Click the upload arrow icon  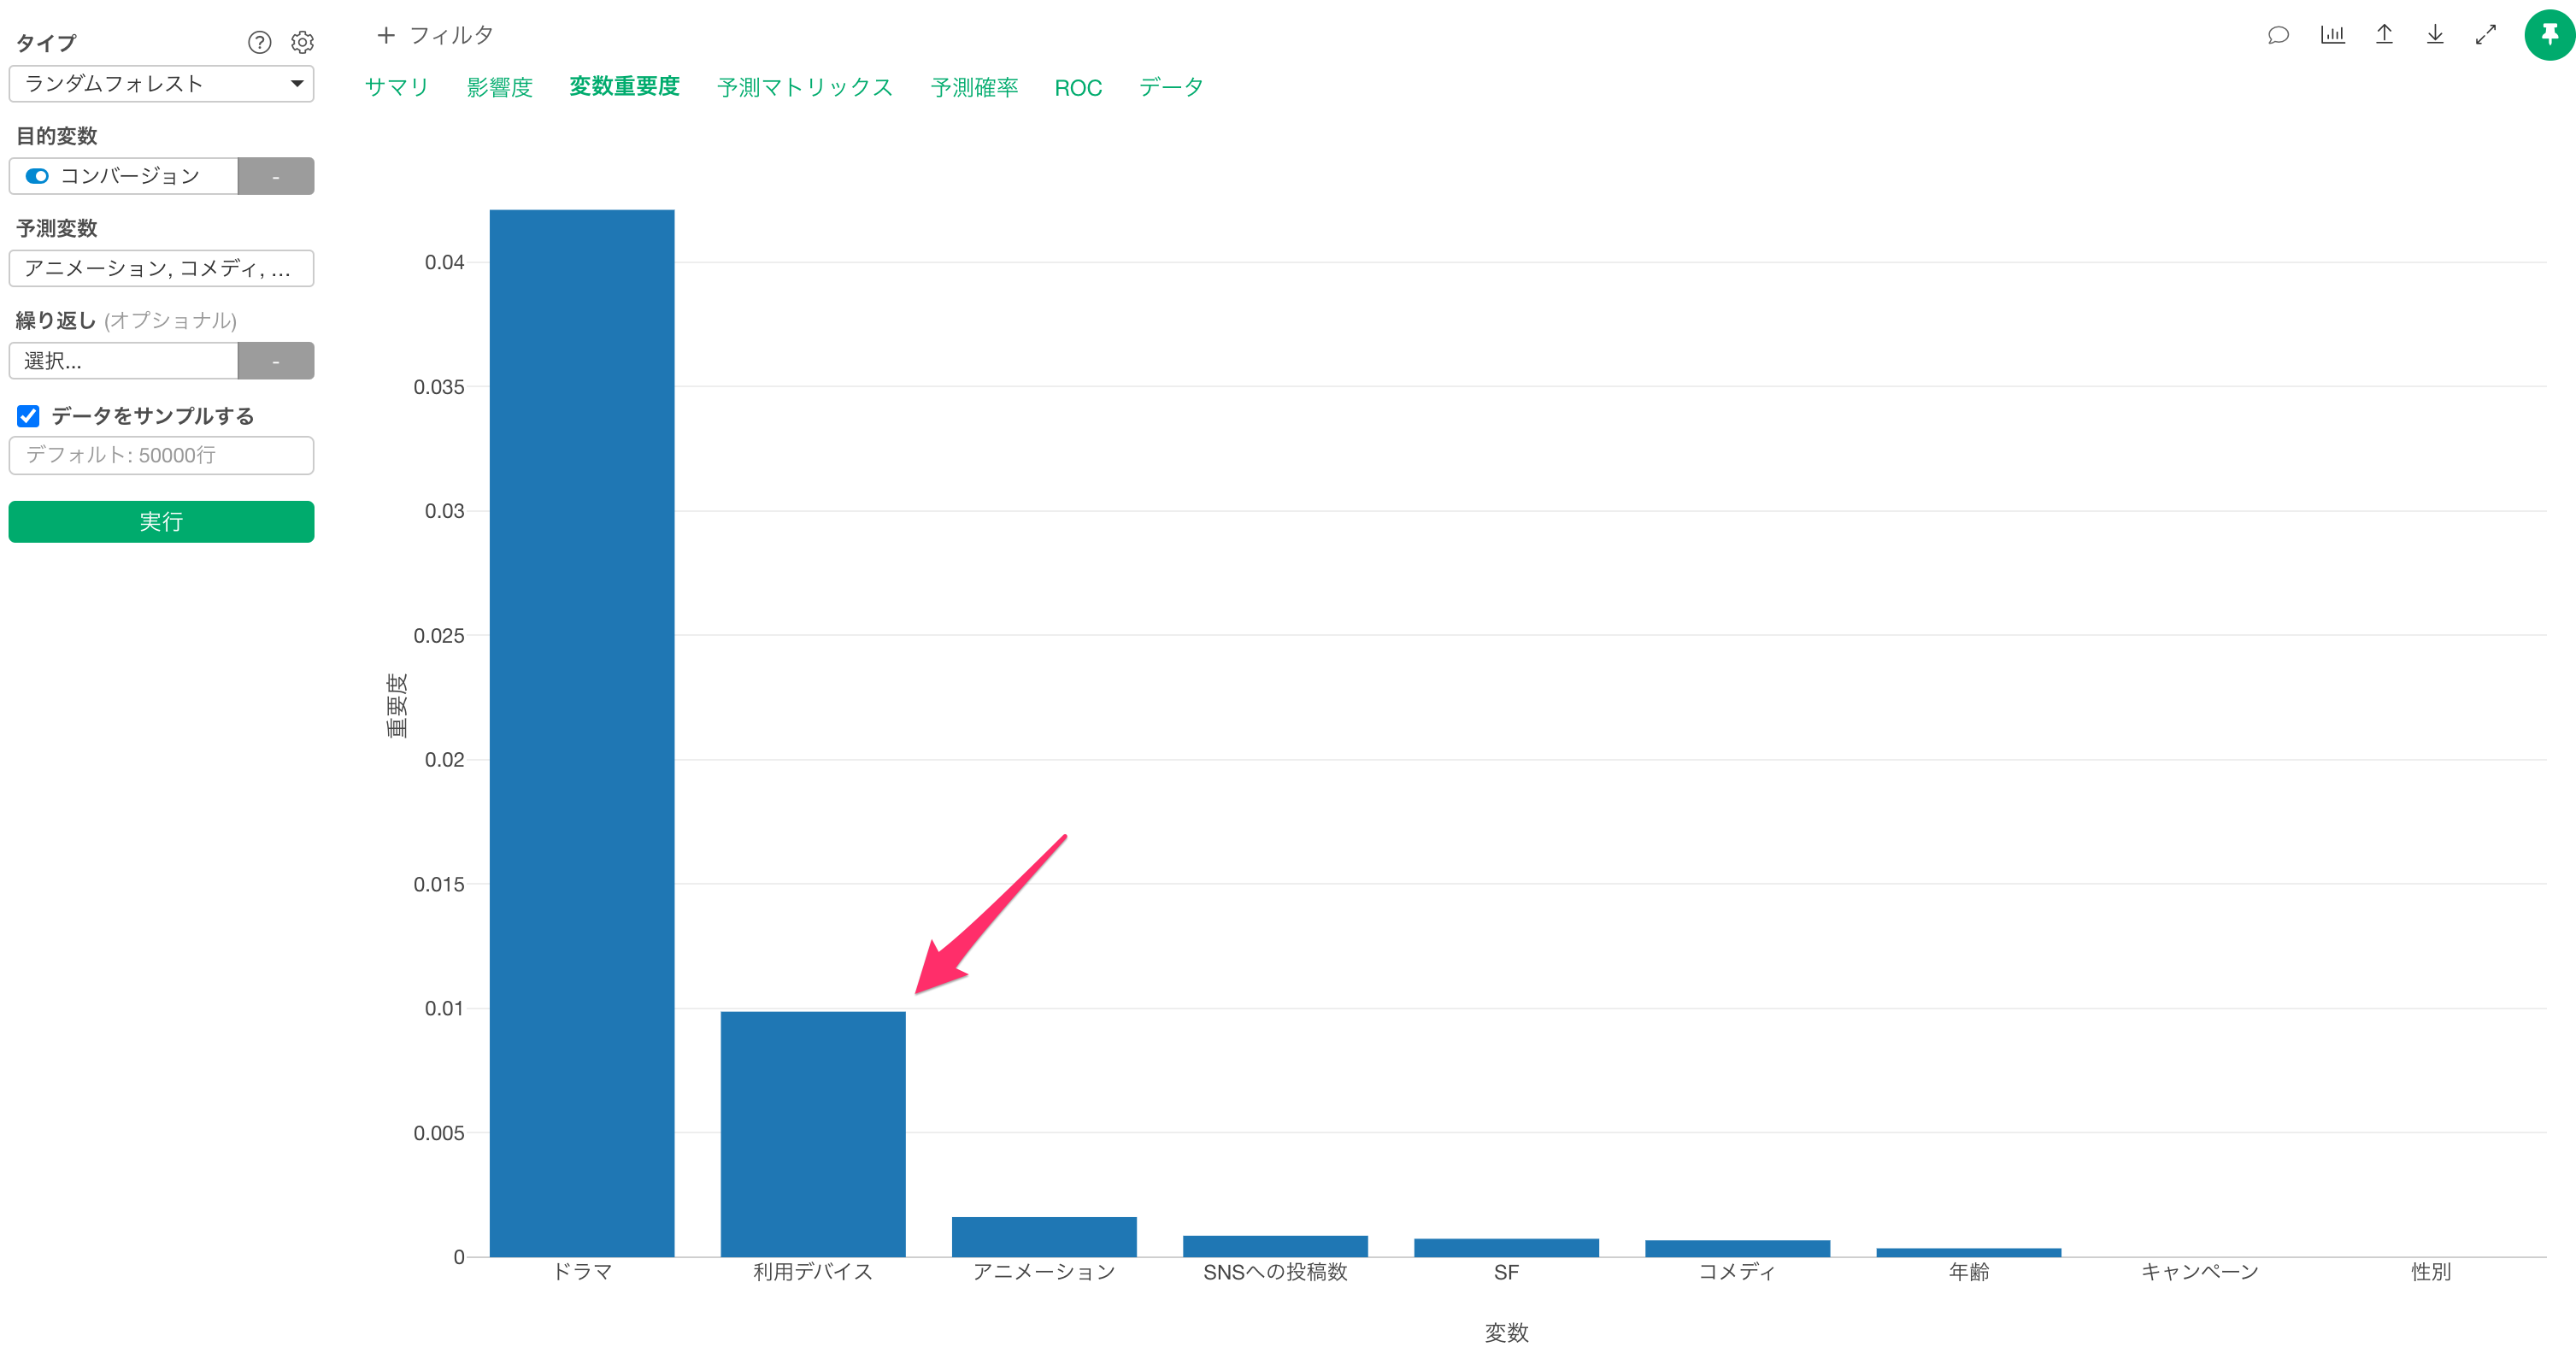[x=2384, y=35]
